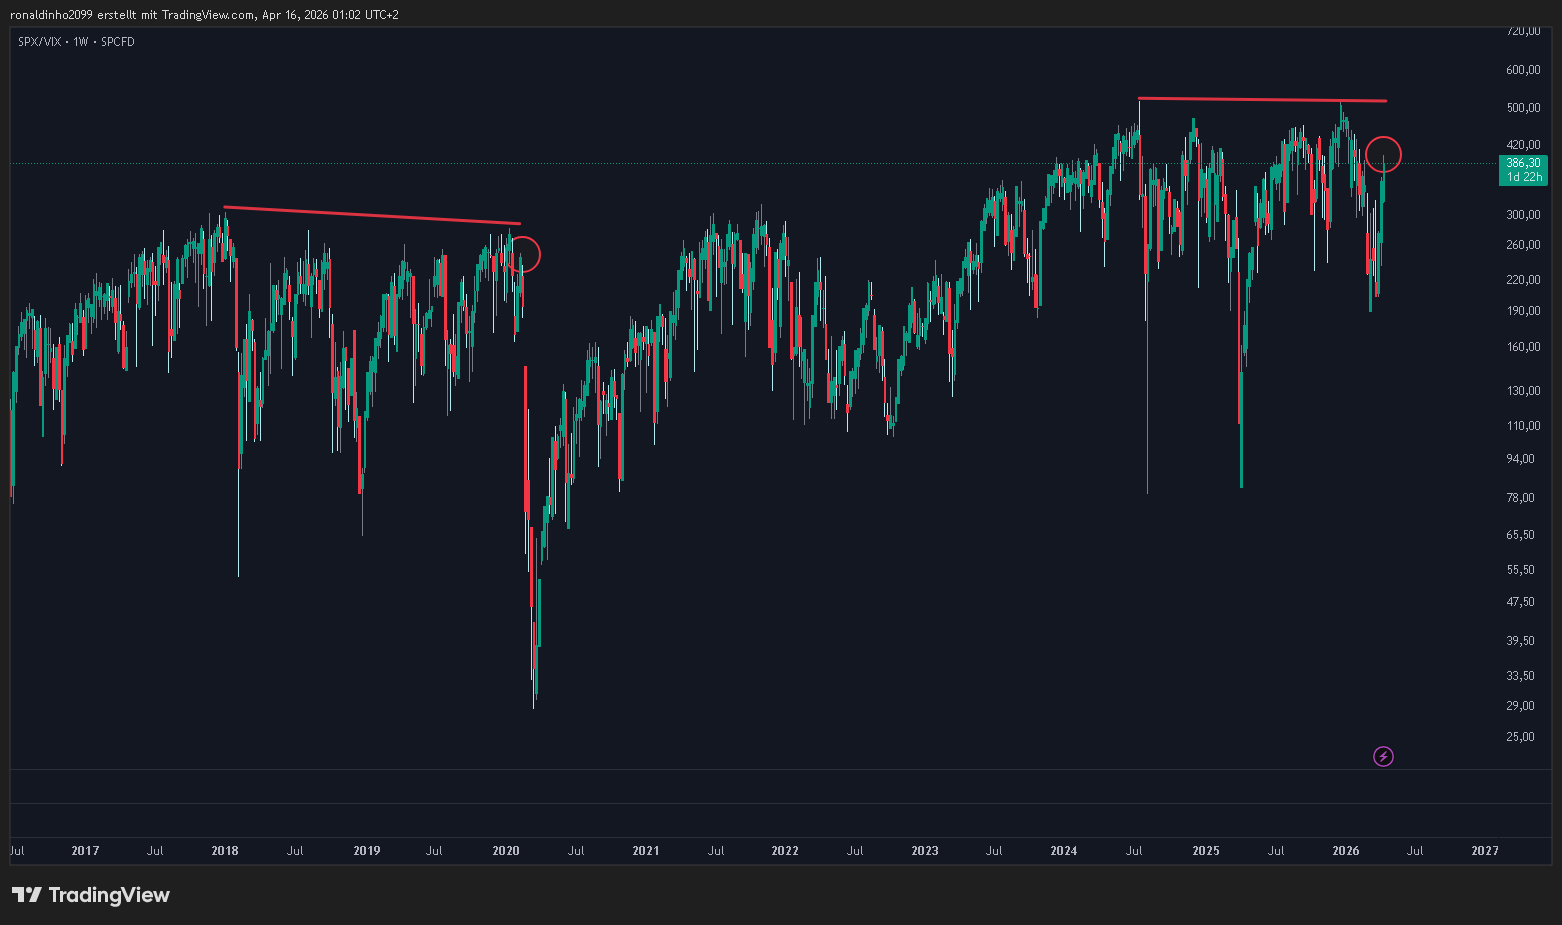Select the 2026 time axis label
1562x925 pixels.
click(1346, 851)
